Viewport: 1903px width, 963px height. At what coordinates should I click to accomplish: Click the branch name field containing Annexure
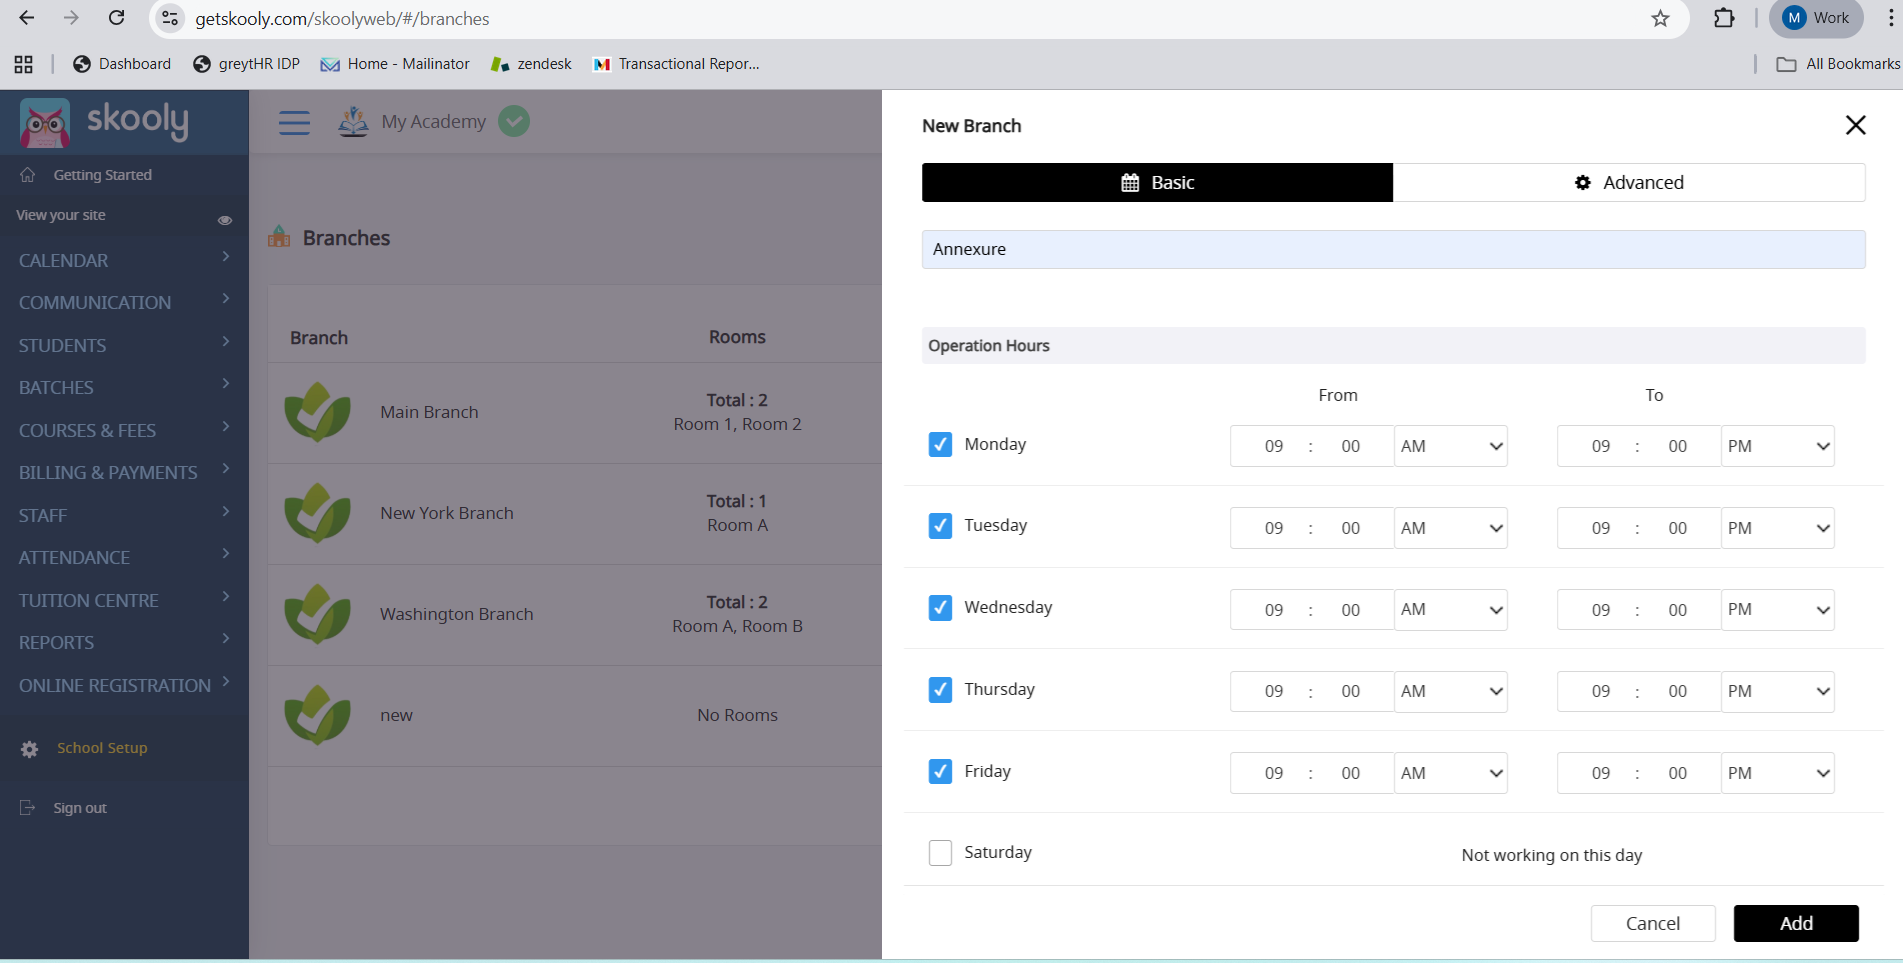click(x=1393, y=249)
